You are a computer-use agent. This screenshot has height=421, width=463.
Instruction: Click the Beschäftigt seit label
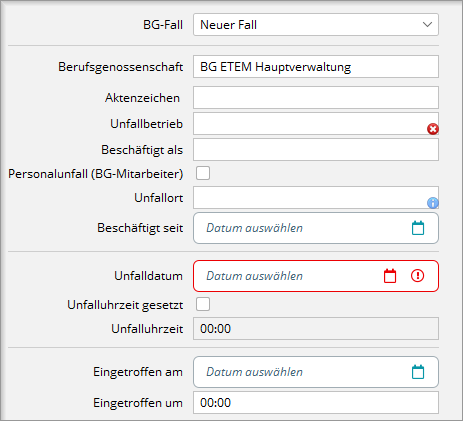(140, 228)
